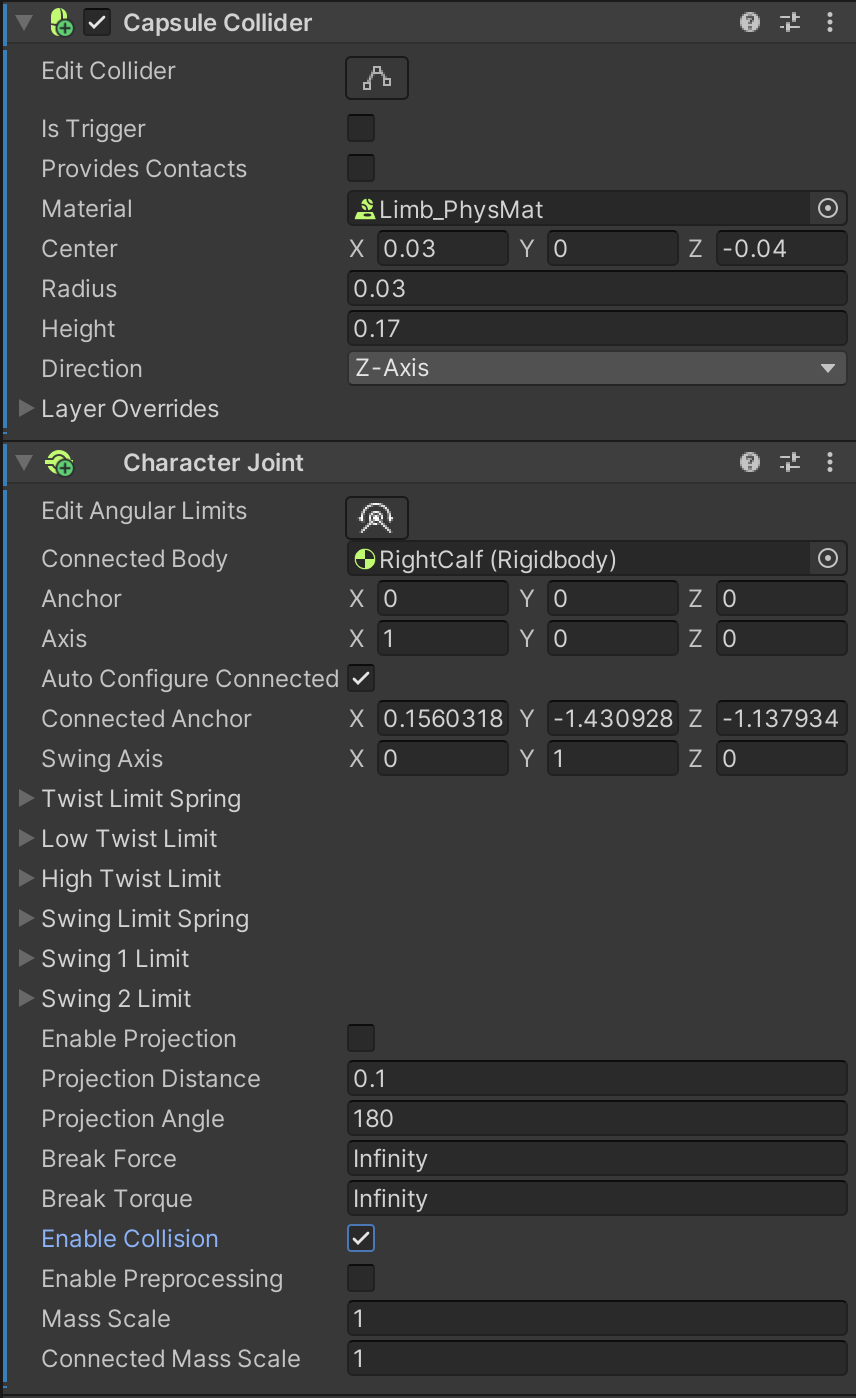Open object picker for Connected Body field
The width and height of the screenshot is (856, 1398).
click(x=828, y=559)
